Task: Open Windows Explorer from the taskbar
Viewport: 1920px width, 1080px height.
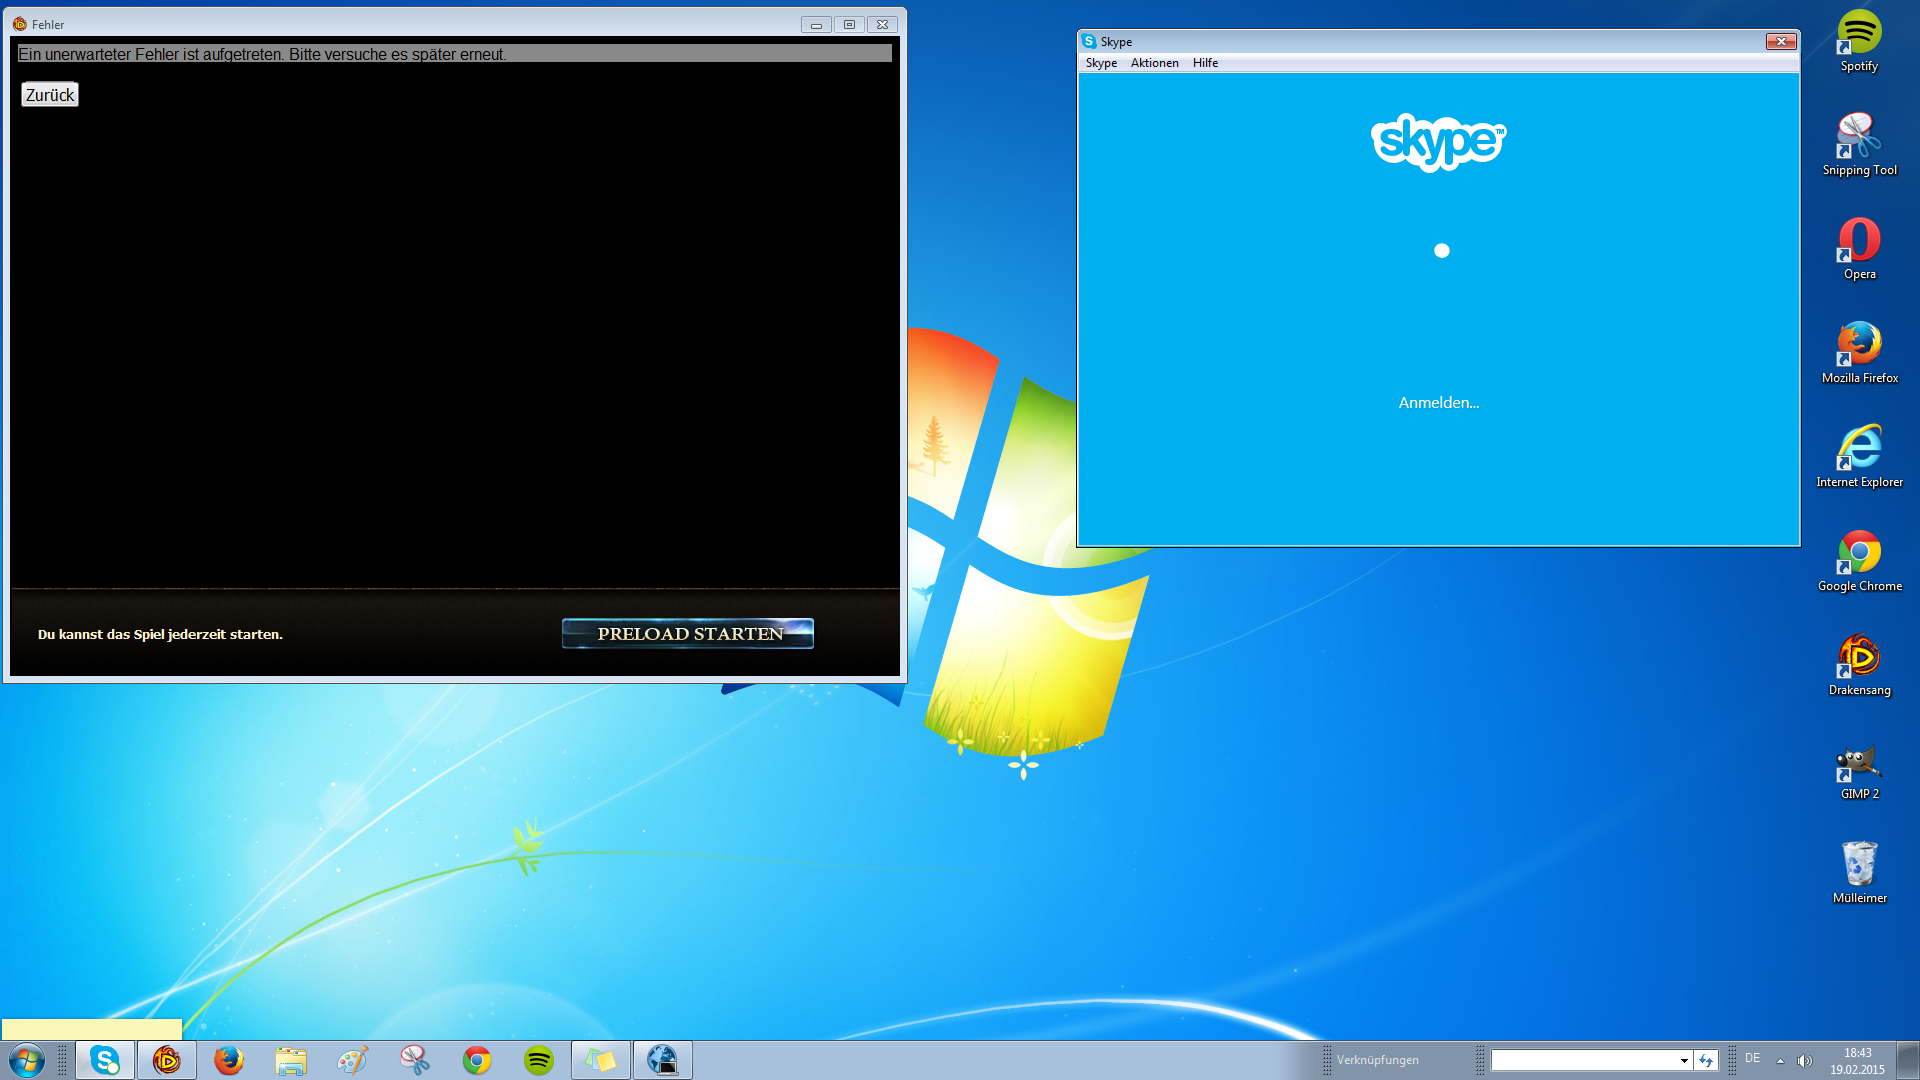Action: click(x=291, y=1060)
